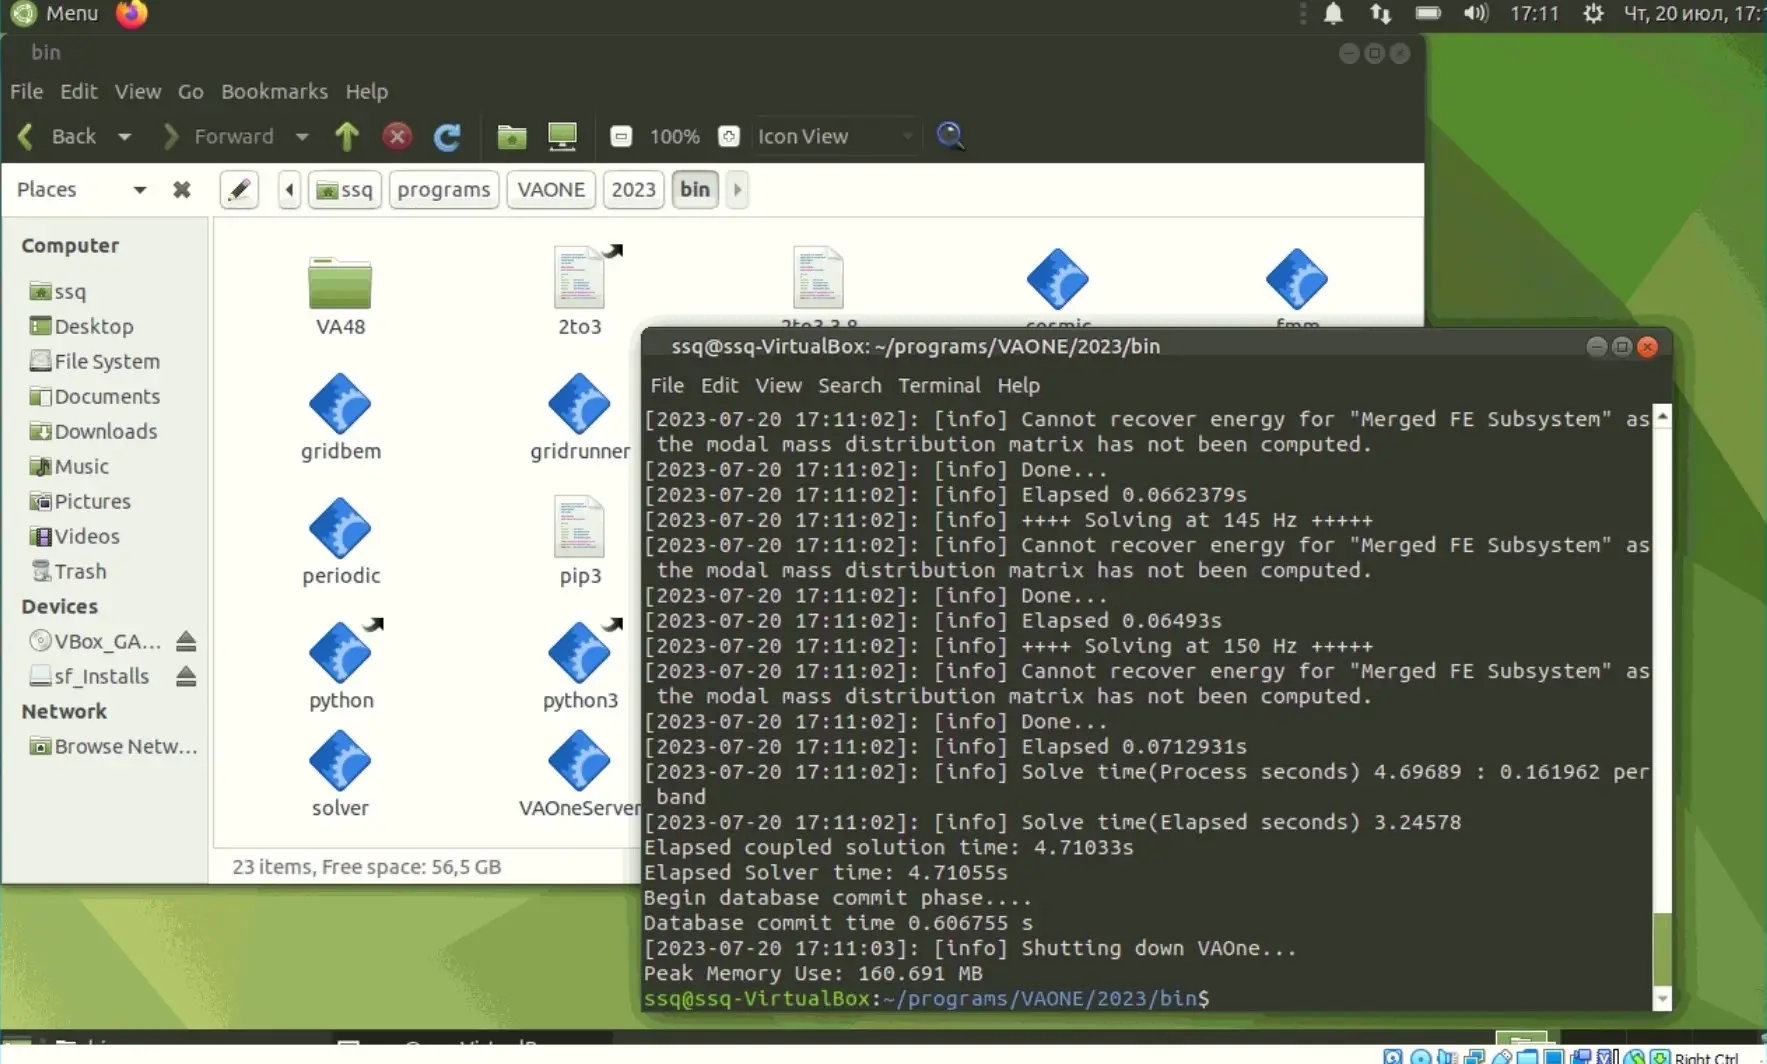Open the Forward history dropdown arrow
Screen dimensions: 1767x1064
pyautogui.click(x=302, y=137)
